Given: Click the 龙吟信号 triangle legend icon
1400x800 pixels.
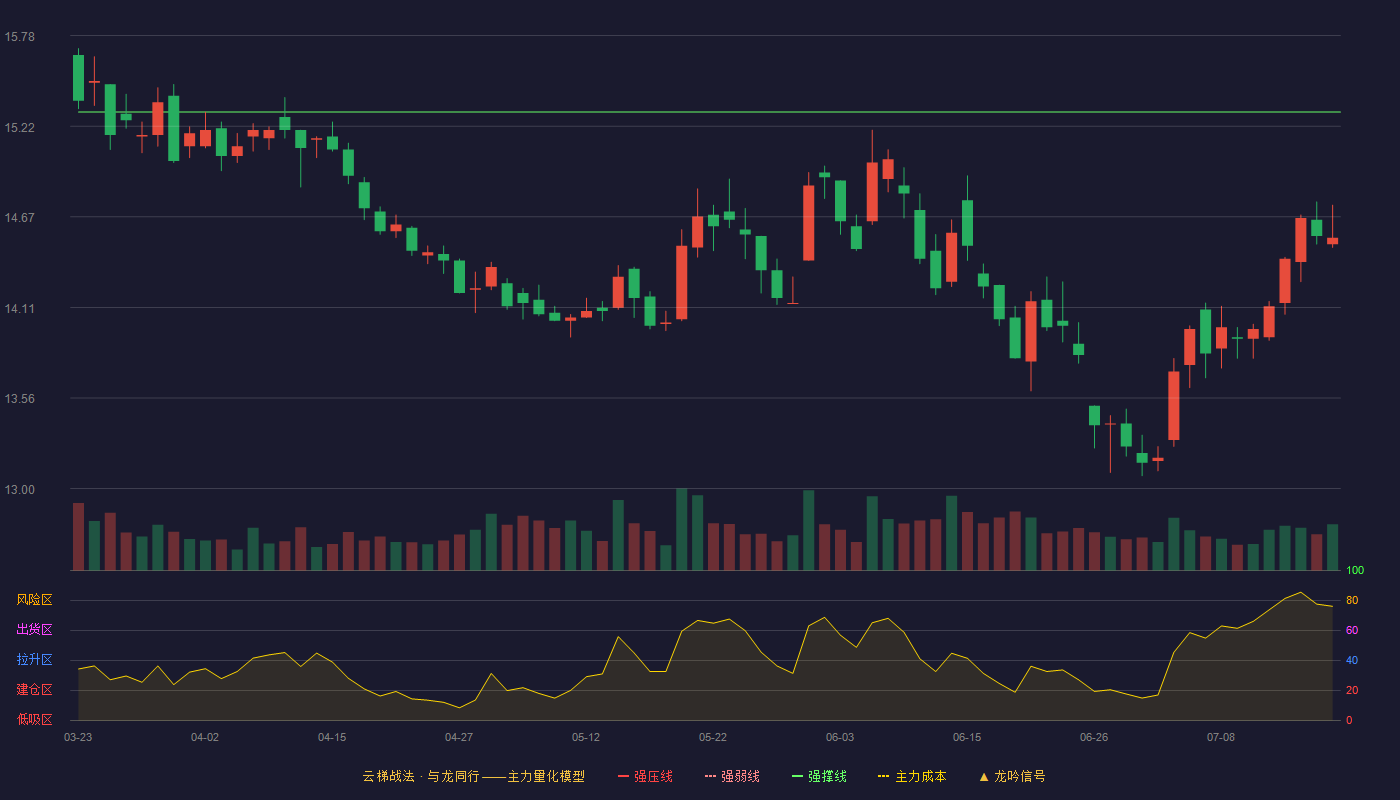Looking at the screenshot, I should click(x=984, y=776).
